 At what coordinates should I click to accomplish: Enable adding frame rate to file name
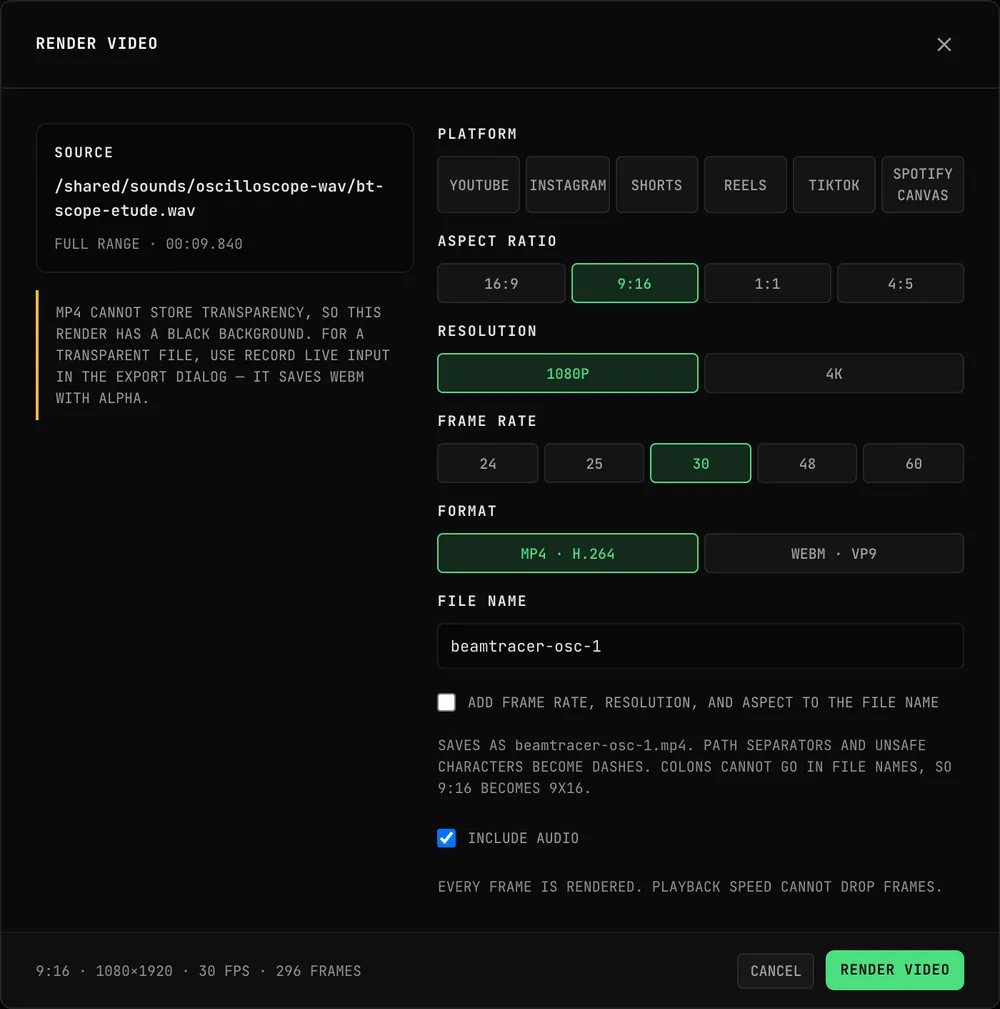447,702
